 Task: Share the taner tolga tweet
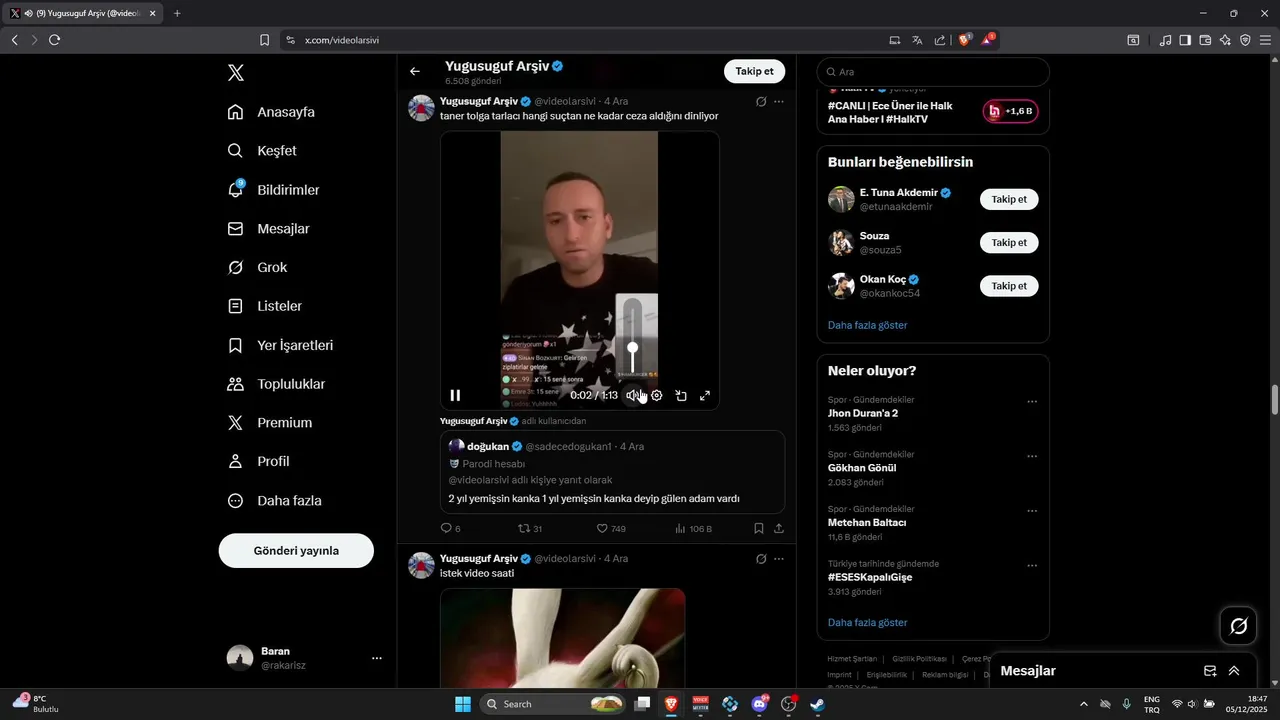pos(779,528)
